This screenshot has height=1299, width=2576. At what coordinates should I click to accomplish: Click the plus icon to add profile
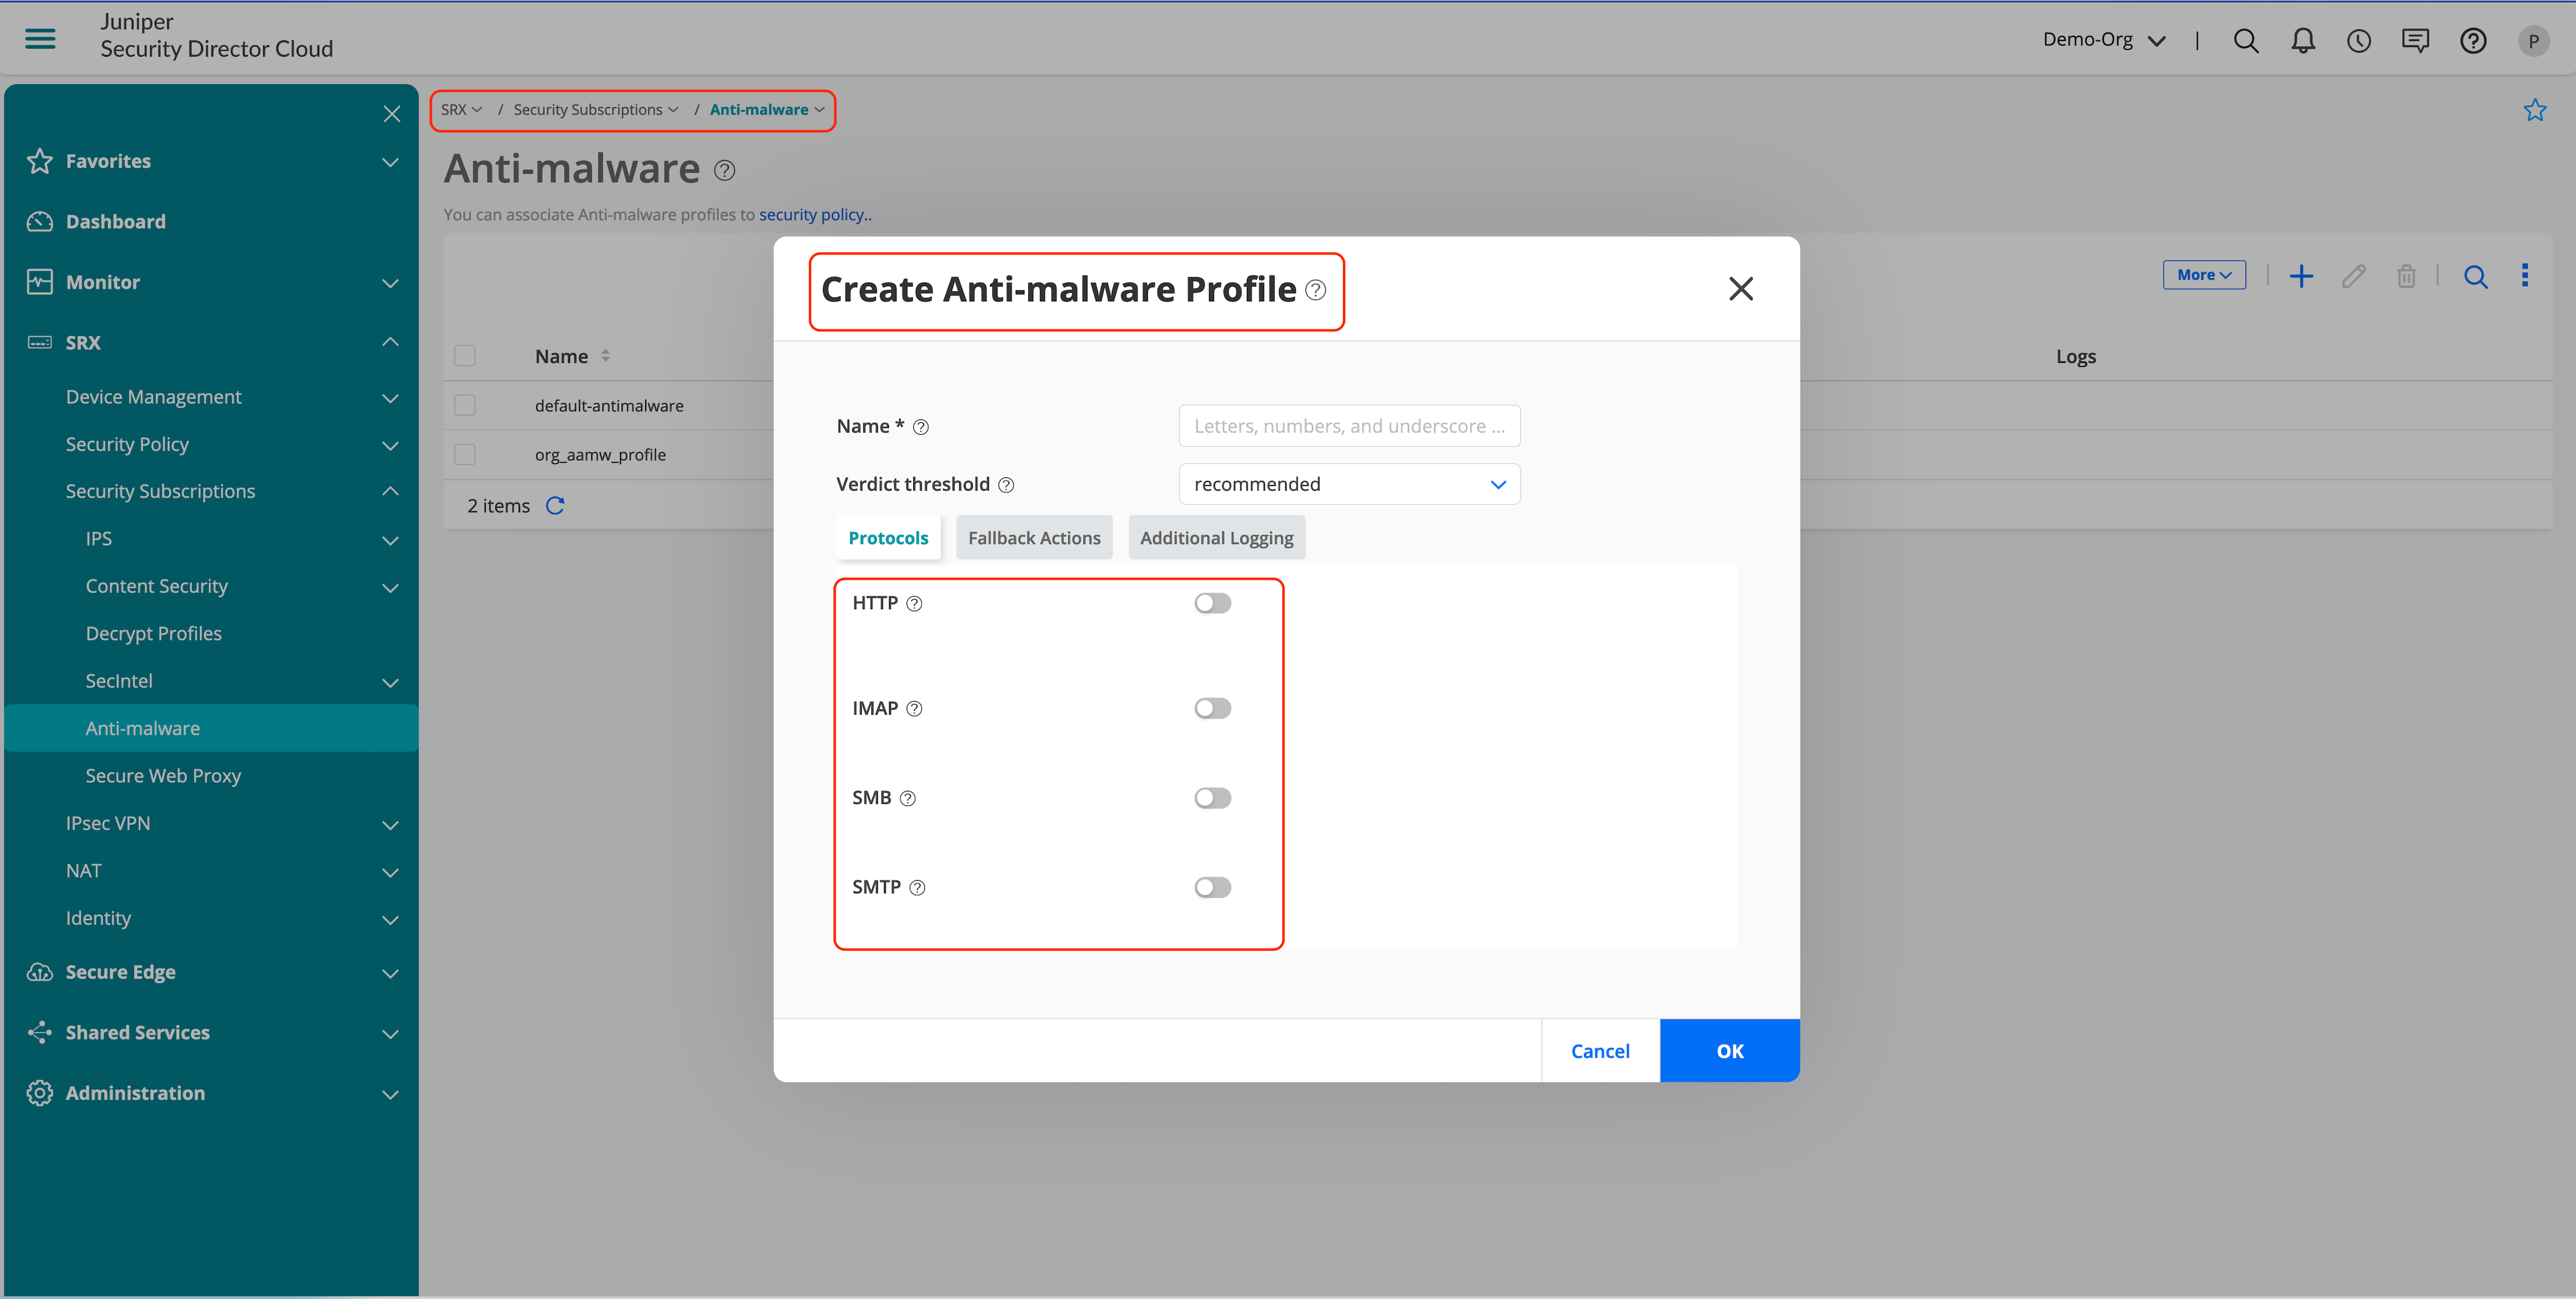(x=2301, y=276)
